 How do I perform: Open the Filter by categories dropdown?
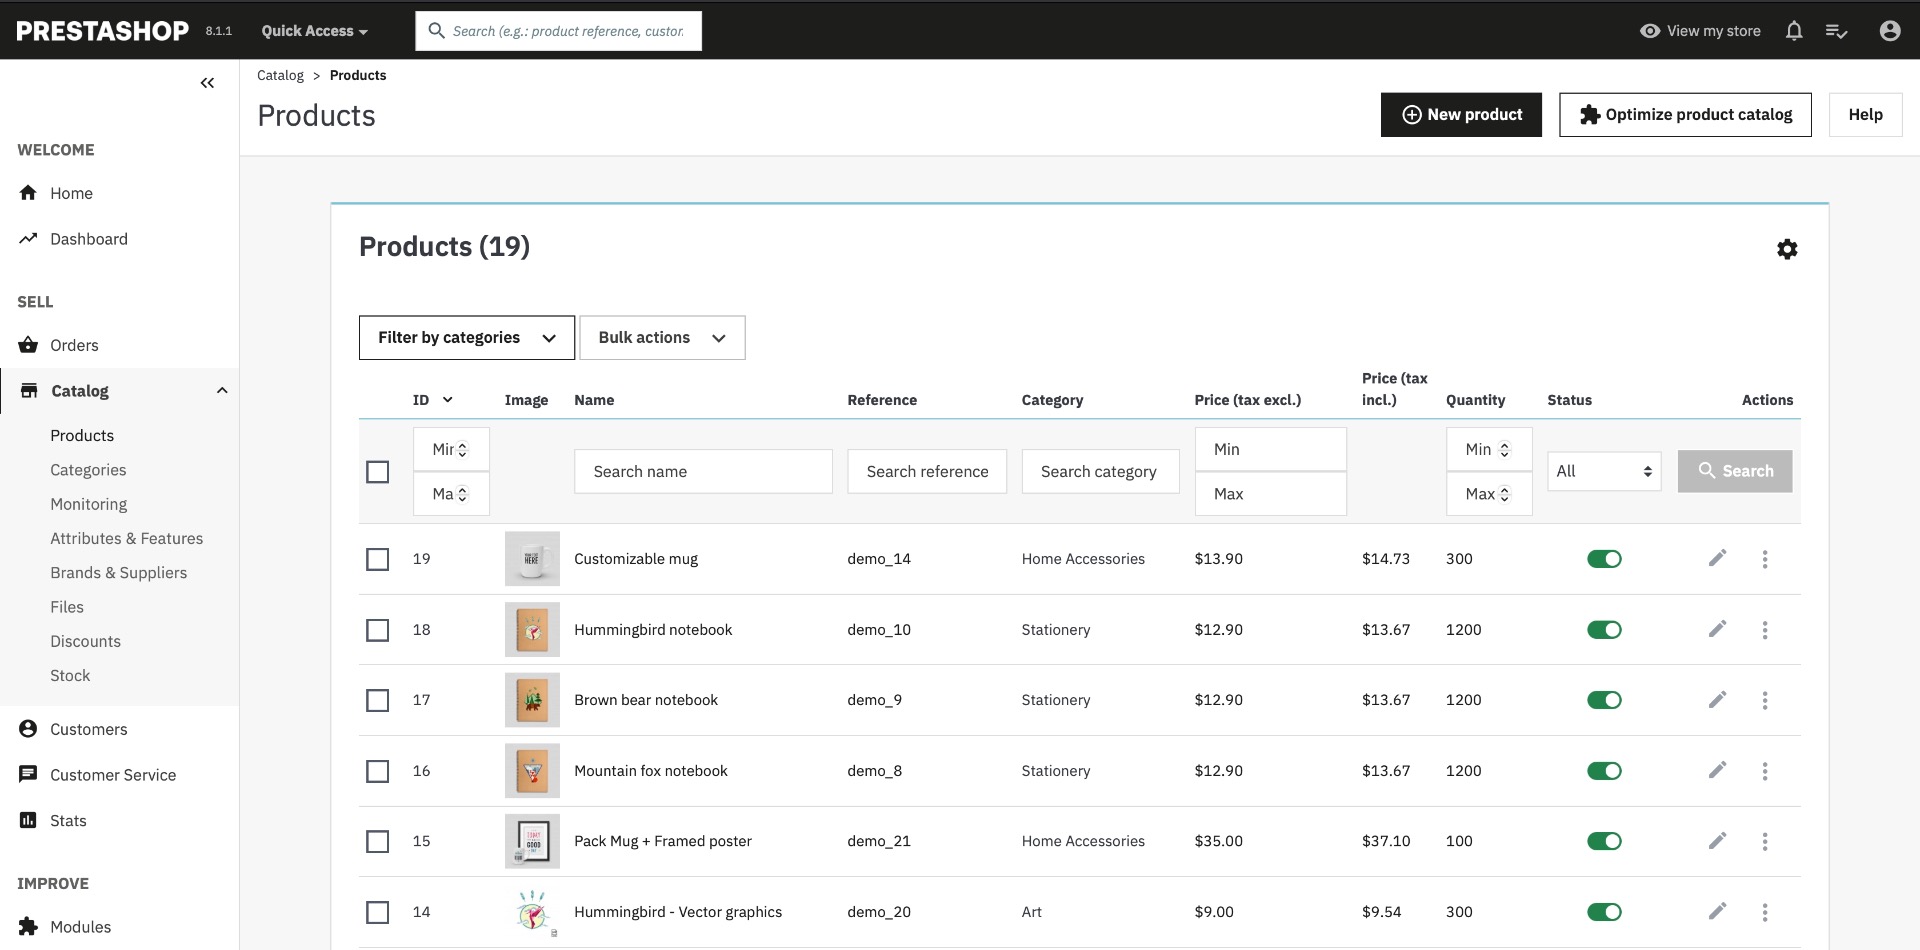click(x=466, y=337)
